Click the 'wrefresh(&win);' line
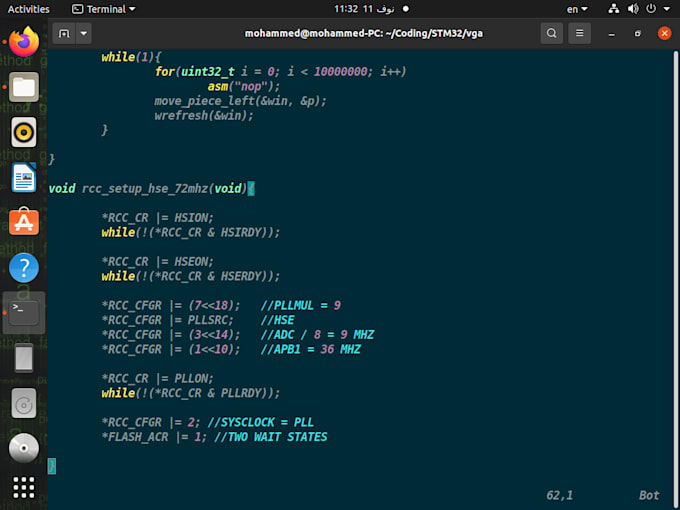The width and height of the screenshot is (680, 510). tap(204, 116)
